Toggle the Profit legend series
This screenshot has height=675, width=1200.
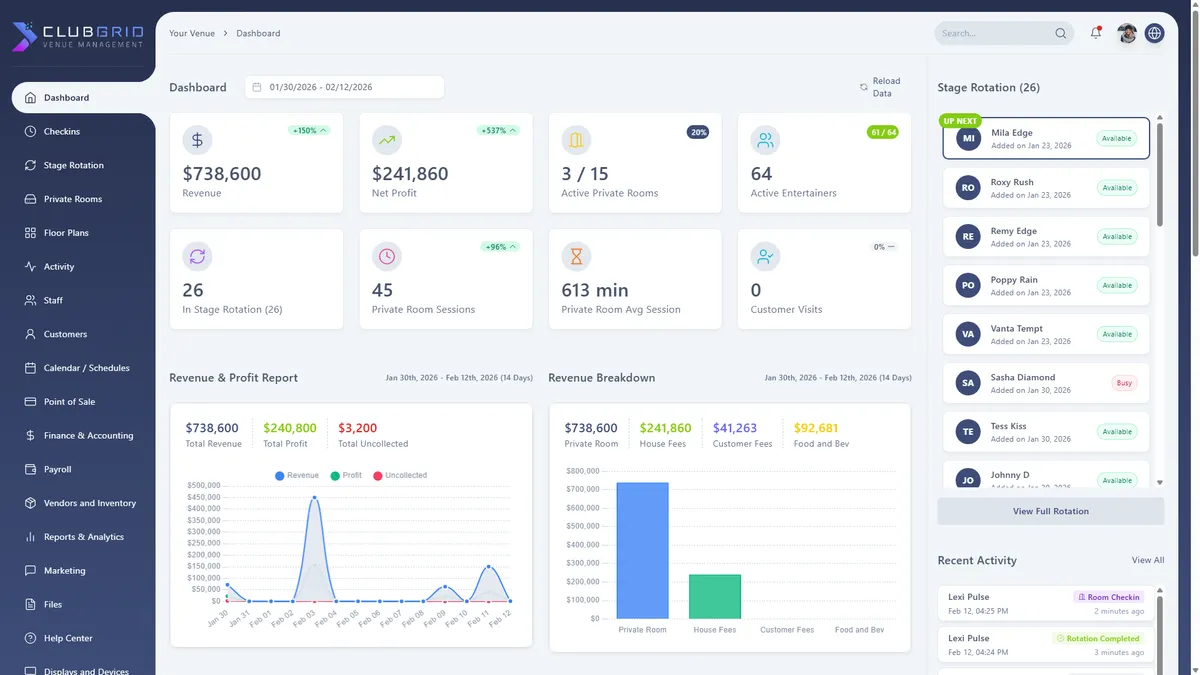point(346,476)
